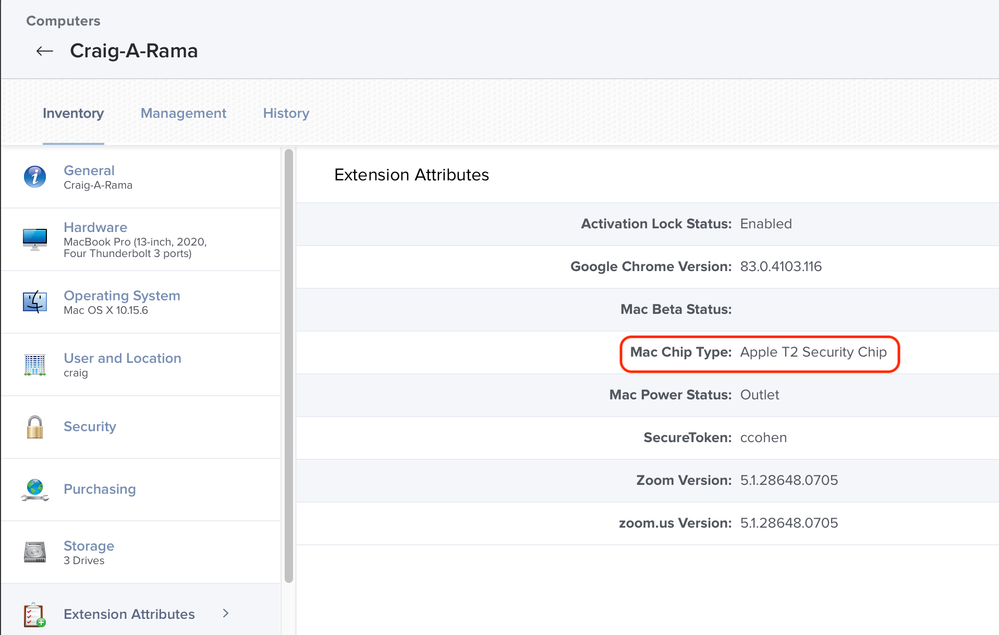The image size is (999, 635).
Task: Click the Security padlock icon
Action: pyautogui.click(x=35, y=427)
